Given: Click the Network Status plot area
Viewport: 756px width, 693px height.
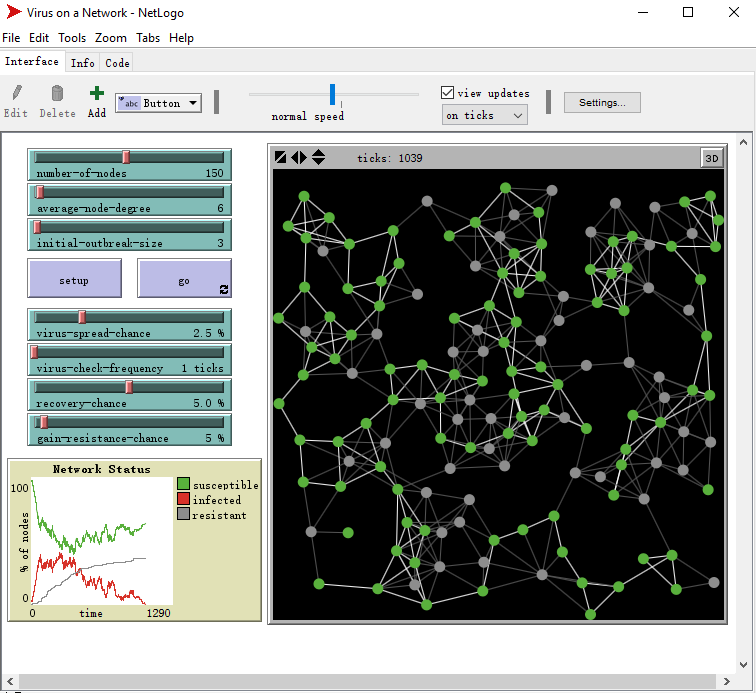Looking at the screenshot, I should pos(102,541).
